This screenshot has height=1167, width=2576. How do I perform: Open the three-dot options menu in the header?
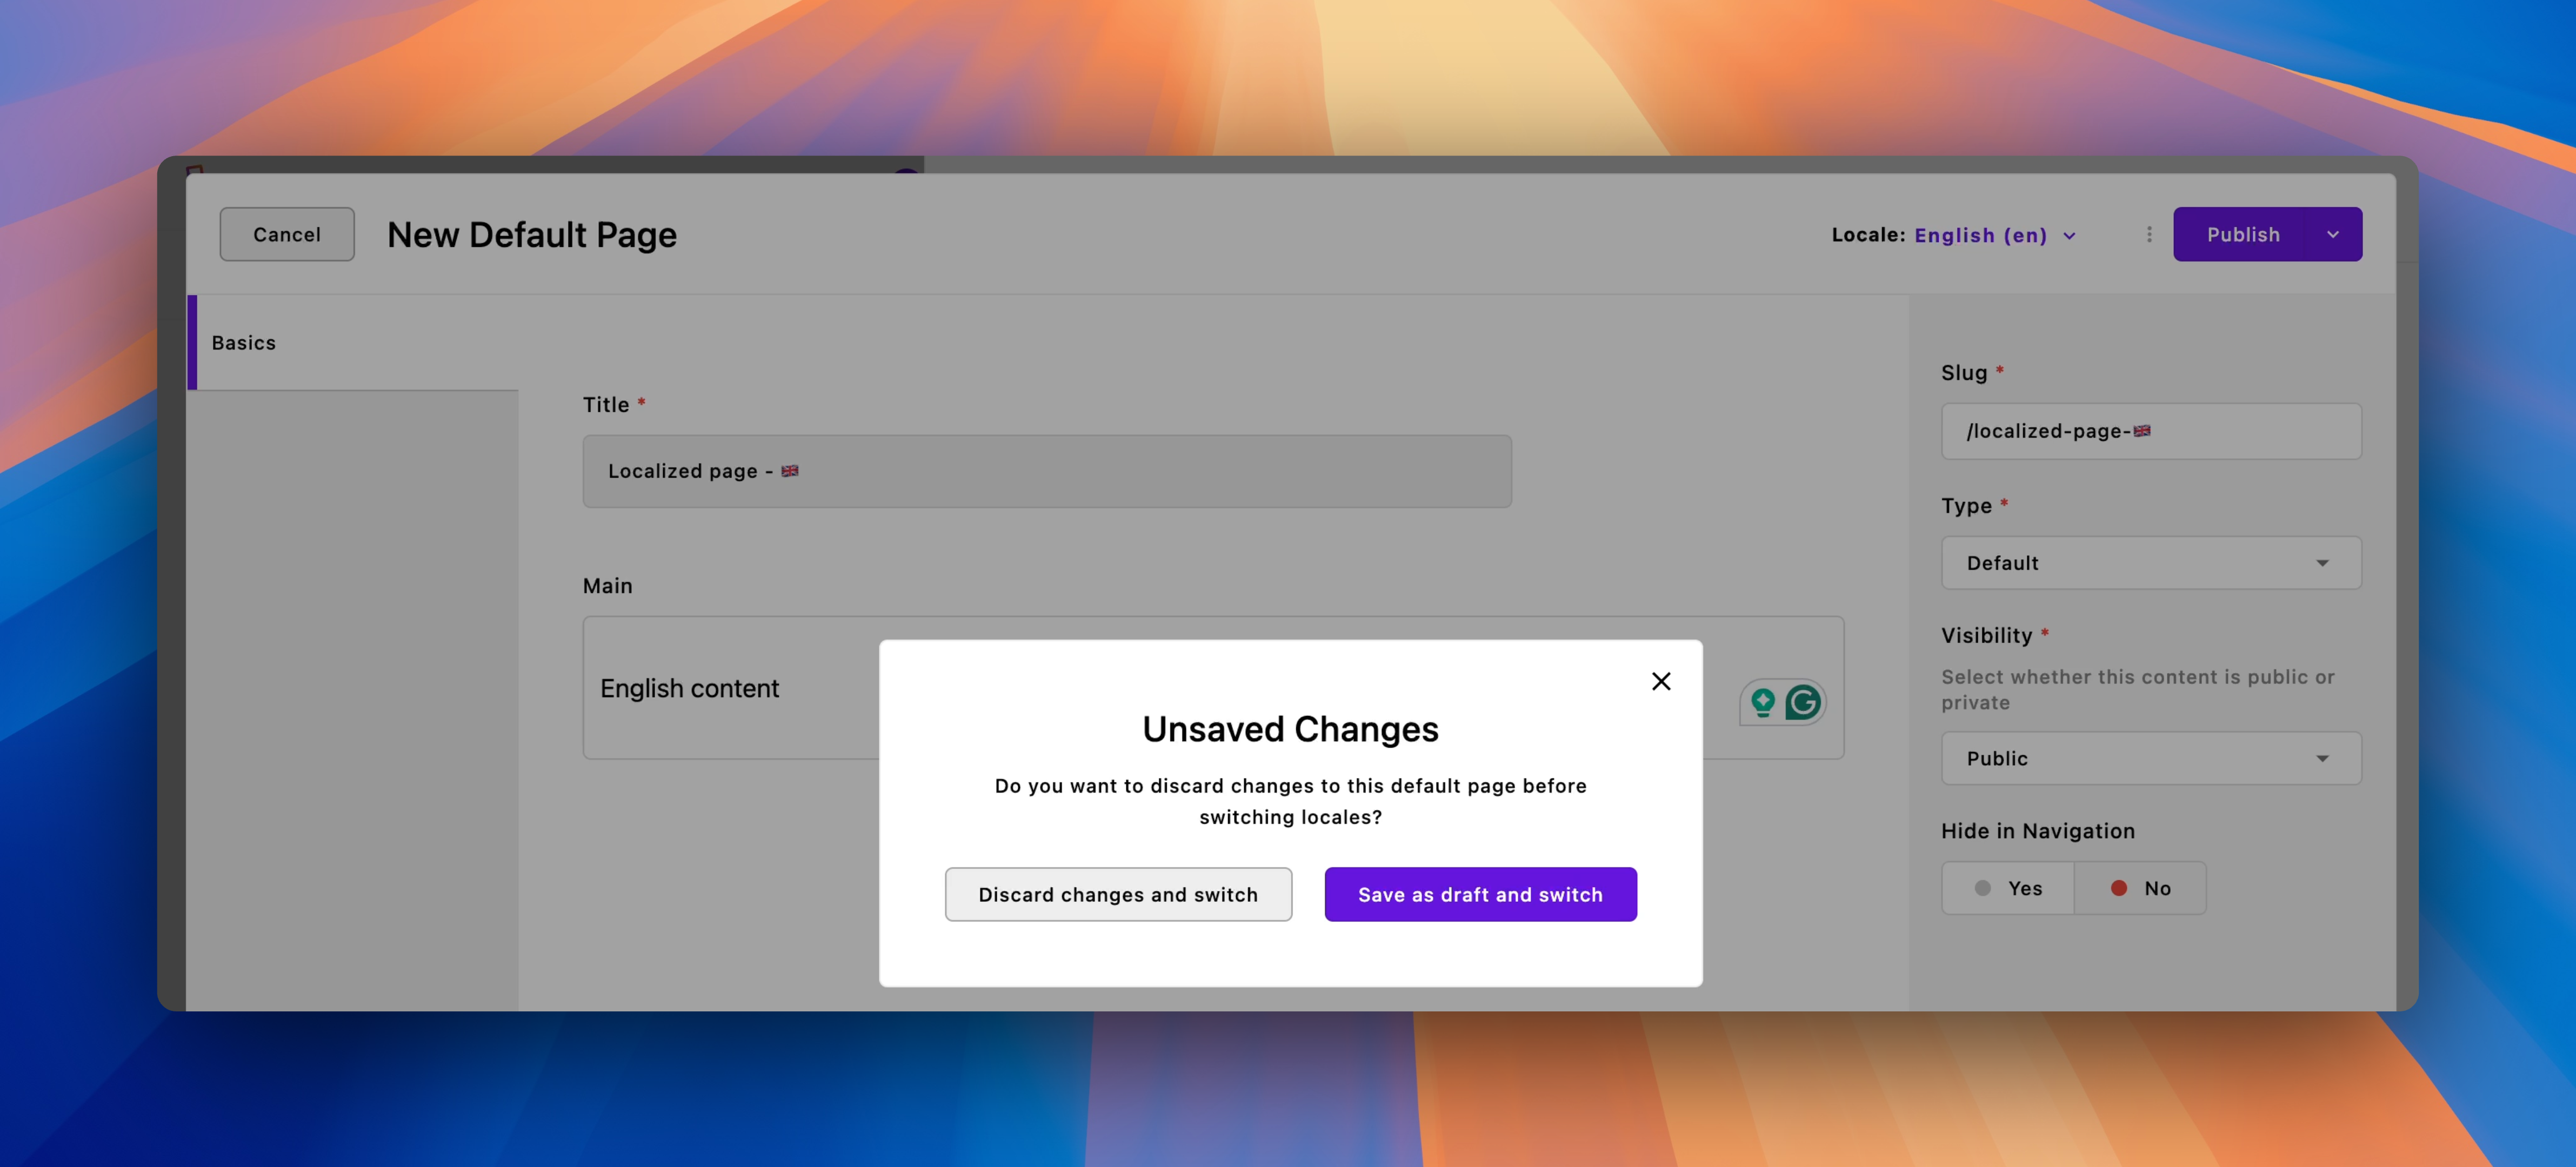(2148, 234)
